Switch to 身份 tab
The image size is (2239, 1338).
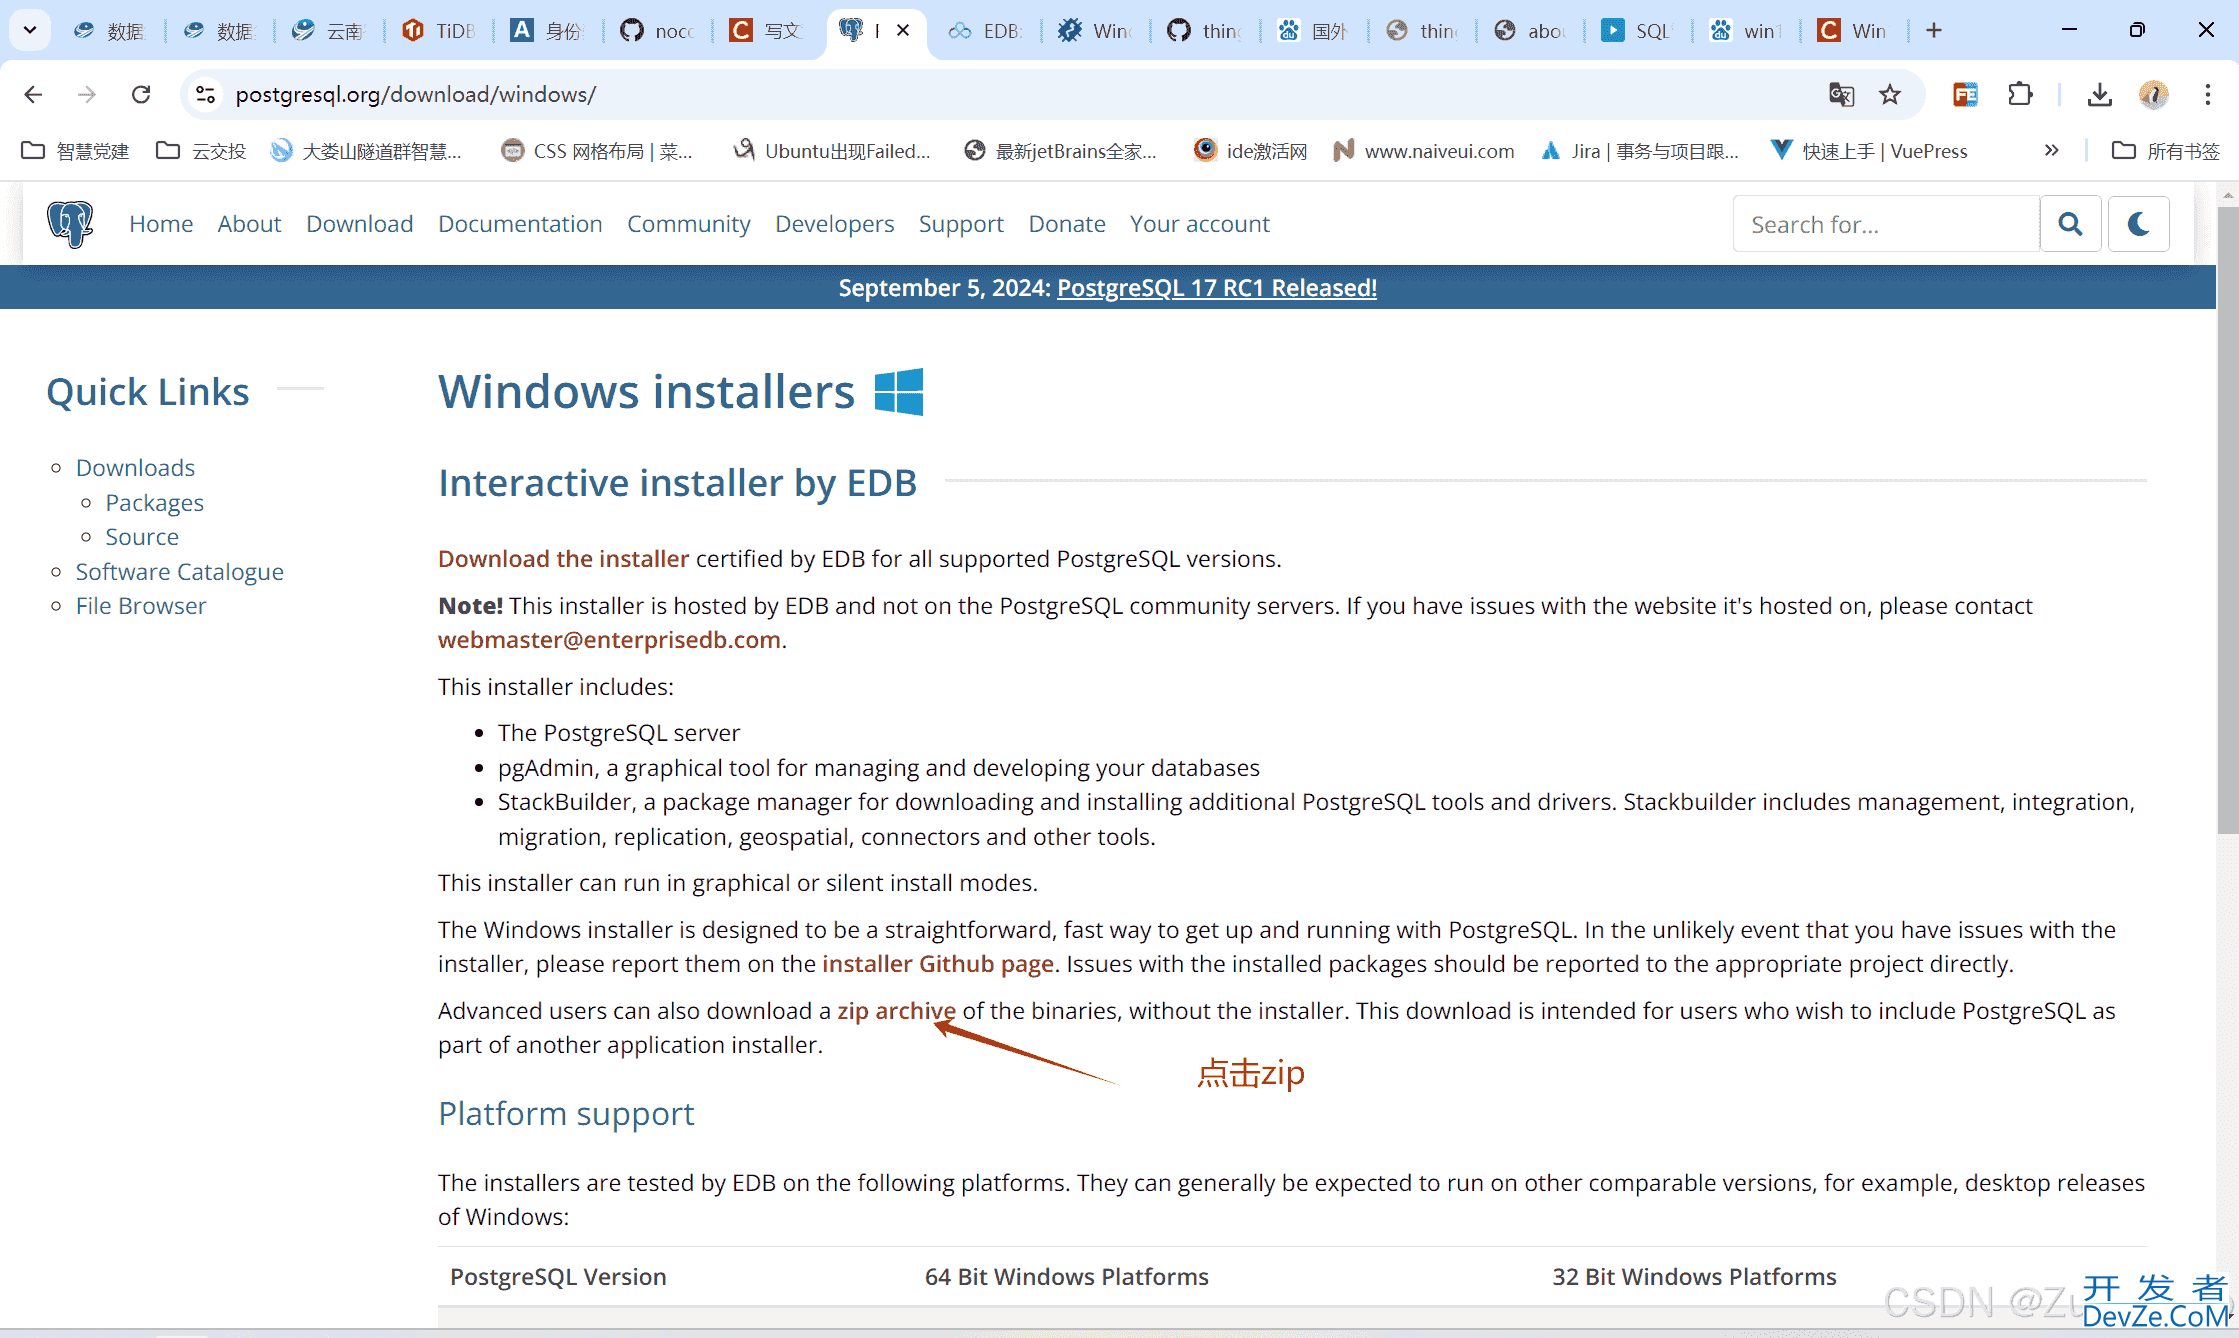tap(548, 30)
